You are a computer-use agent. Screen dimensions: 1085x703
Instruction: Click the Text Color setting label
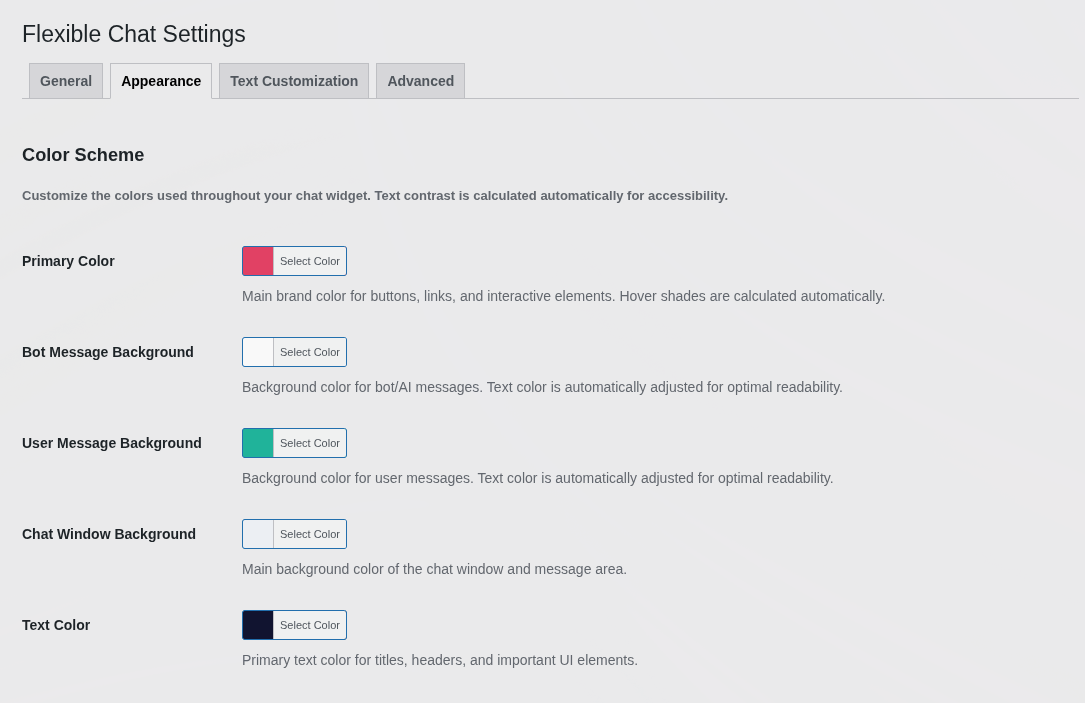56,625
